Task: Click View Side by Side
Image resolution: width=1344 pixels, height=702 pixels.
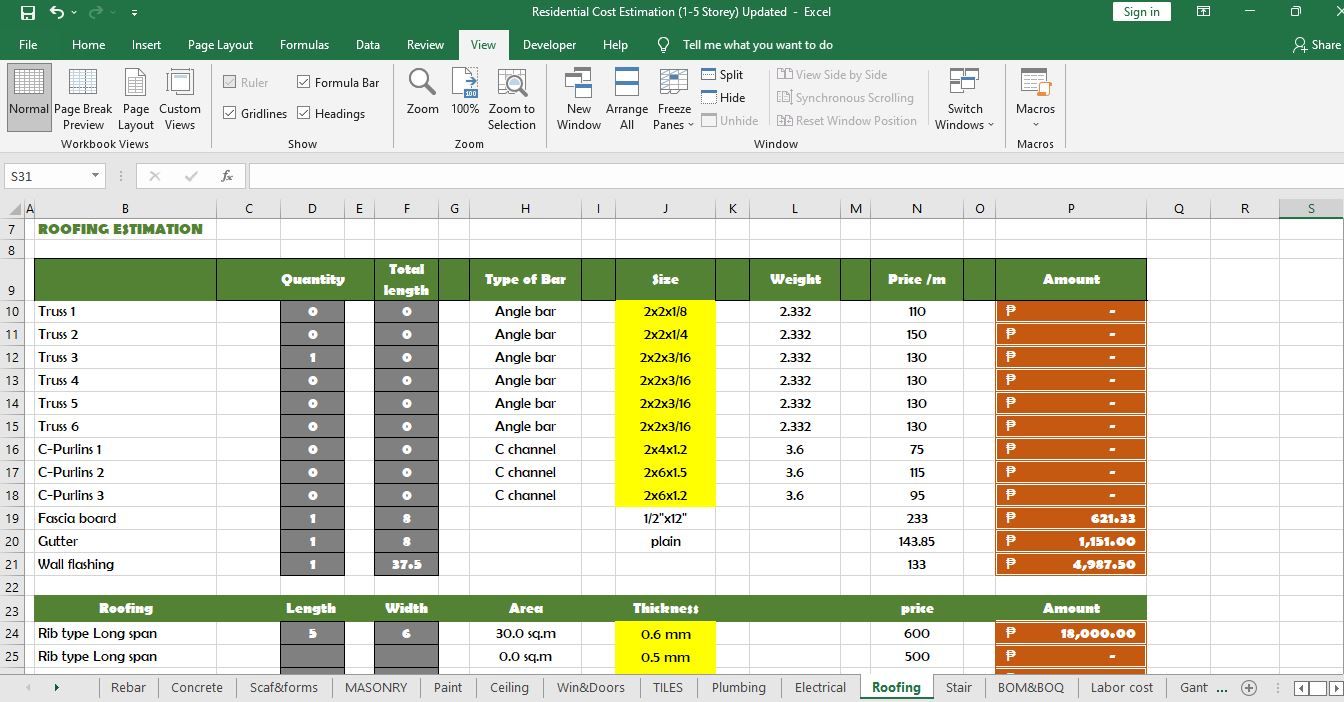Action: (x=832, y=74)
